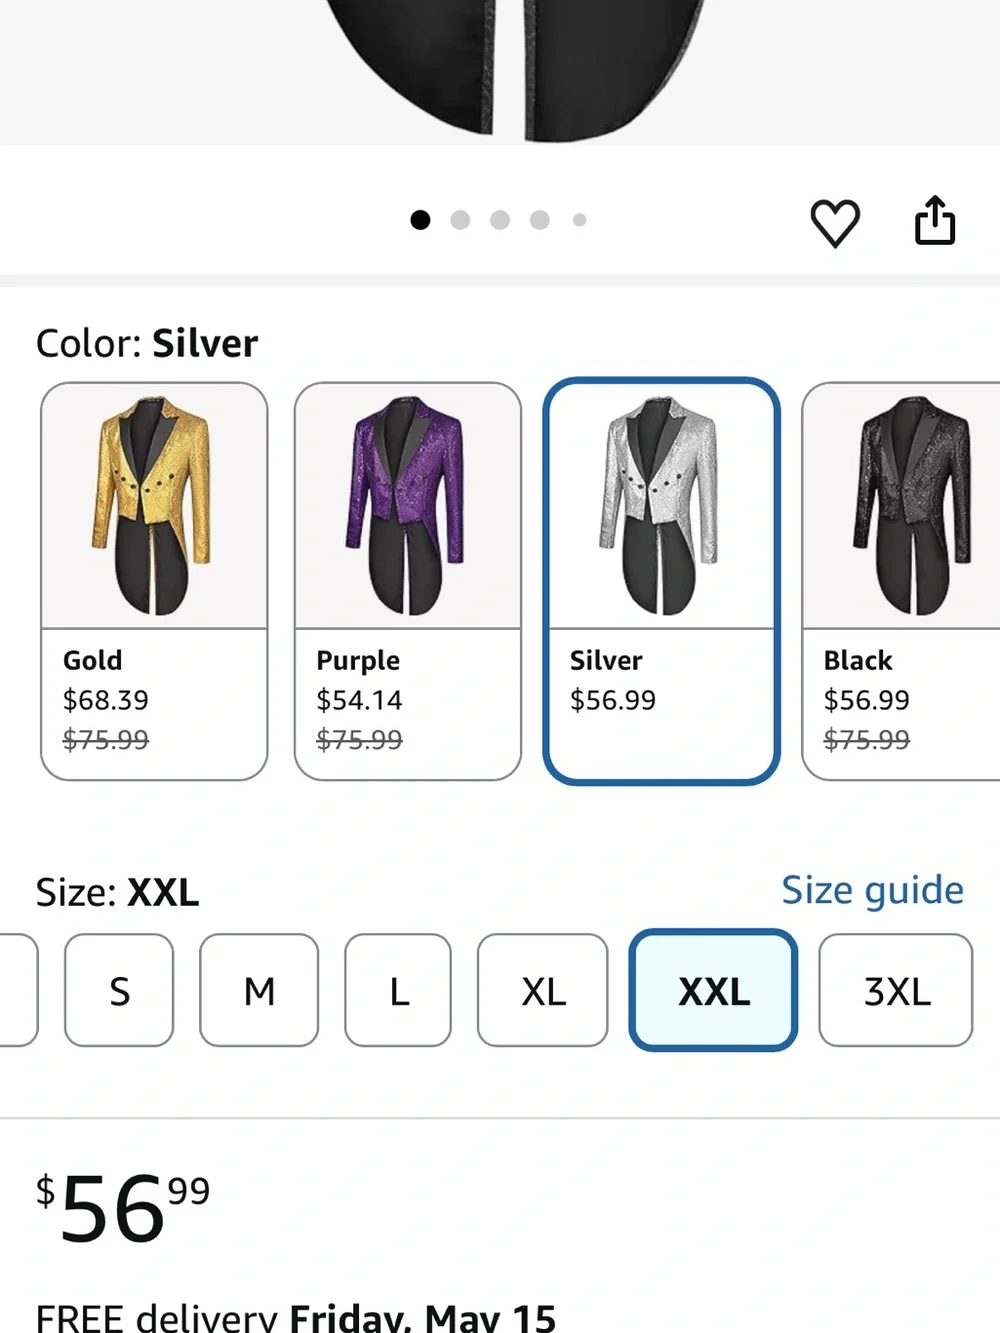Tap the product image at top
This screenshot has height=1333, width=1000.
tap(500, 72)
